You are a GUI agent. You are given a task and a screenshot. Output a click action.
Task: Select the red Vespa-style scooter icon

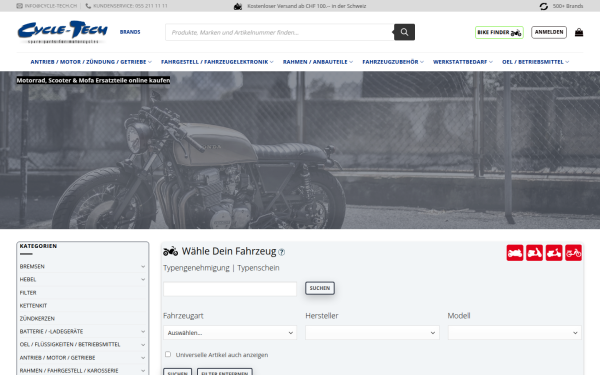pos(554,253)
